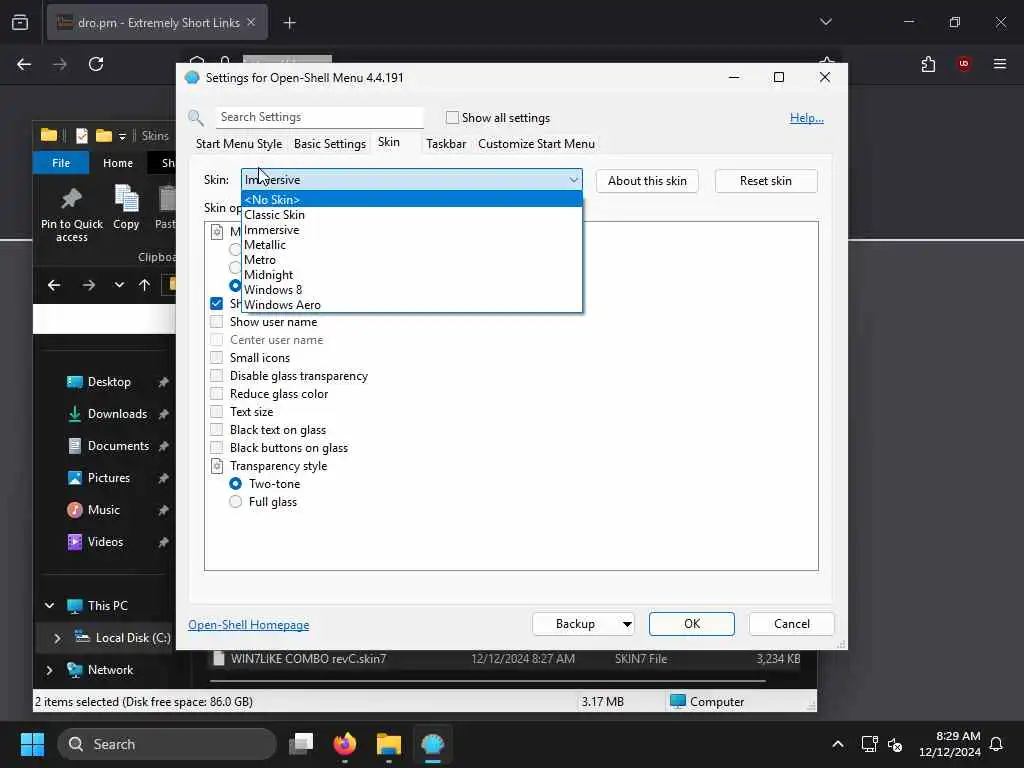Screen dimensions: 1024x768
Task: Click the Explorer forward navigation arrow
Action: (89, 285)
